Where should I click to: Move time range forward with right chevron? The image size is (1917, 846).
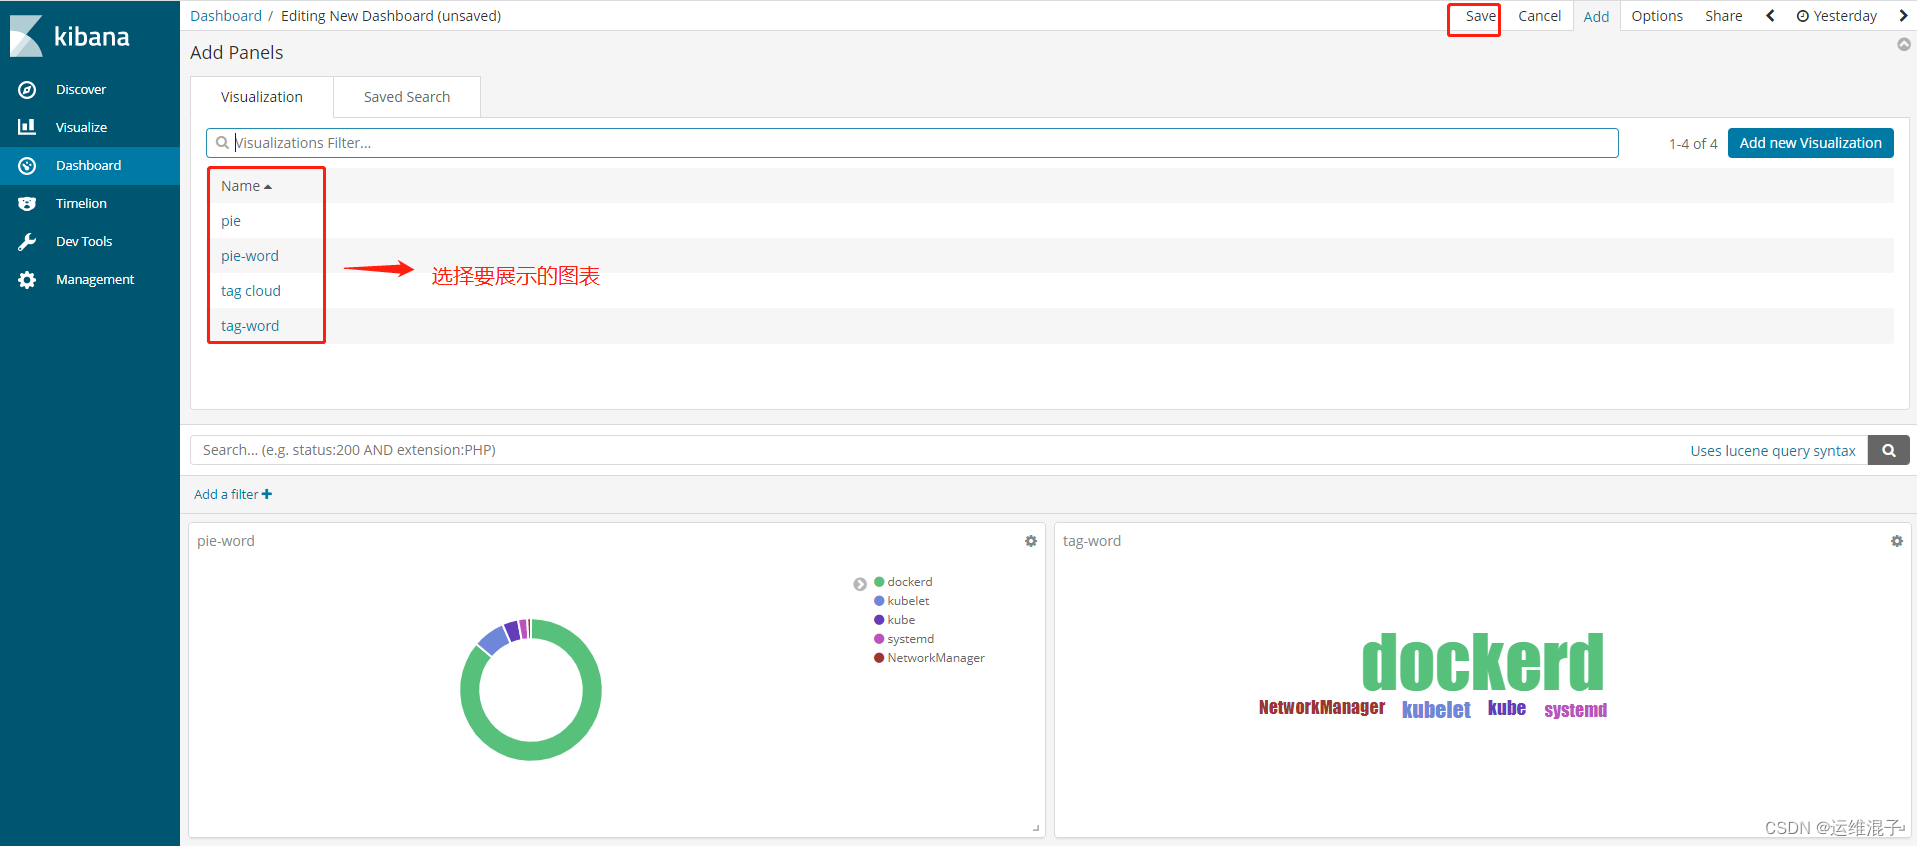pos(1903,16)
